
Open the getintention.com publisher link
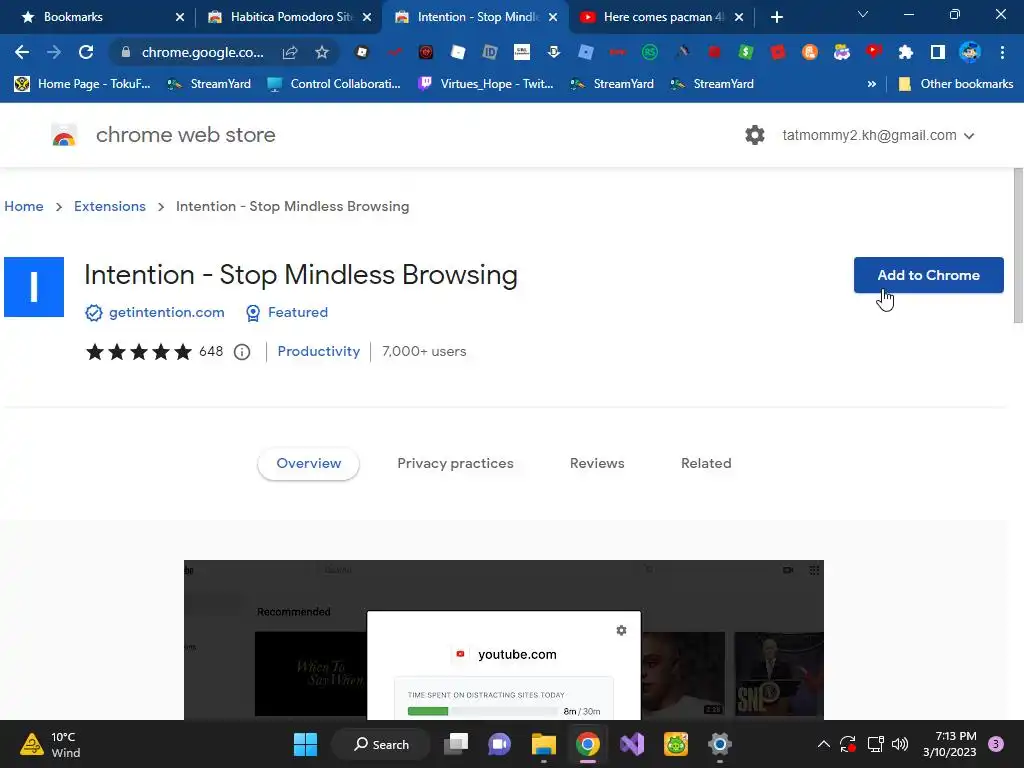click(x=167, y=312)
